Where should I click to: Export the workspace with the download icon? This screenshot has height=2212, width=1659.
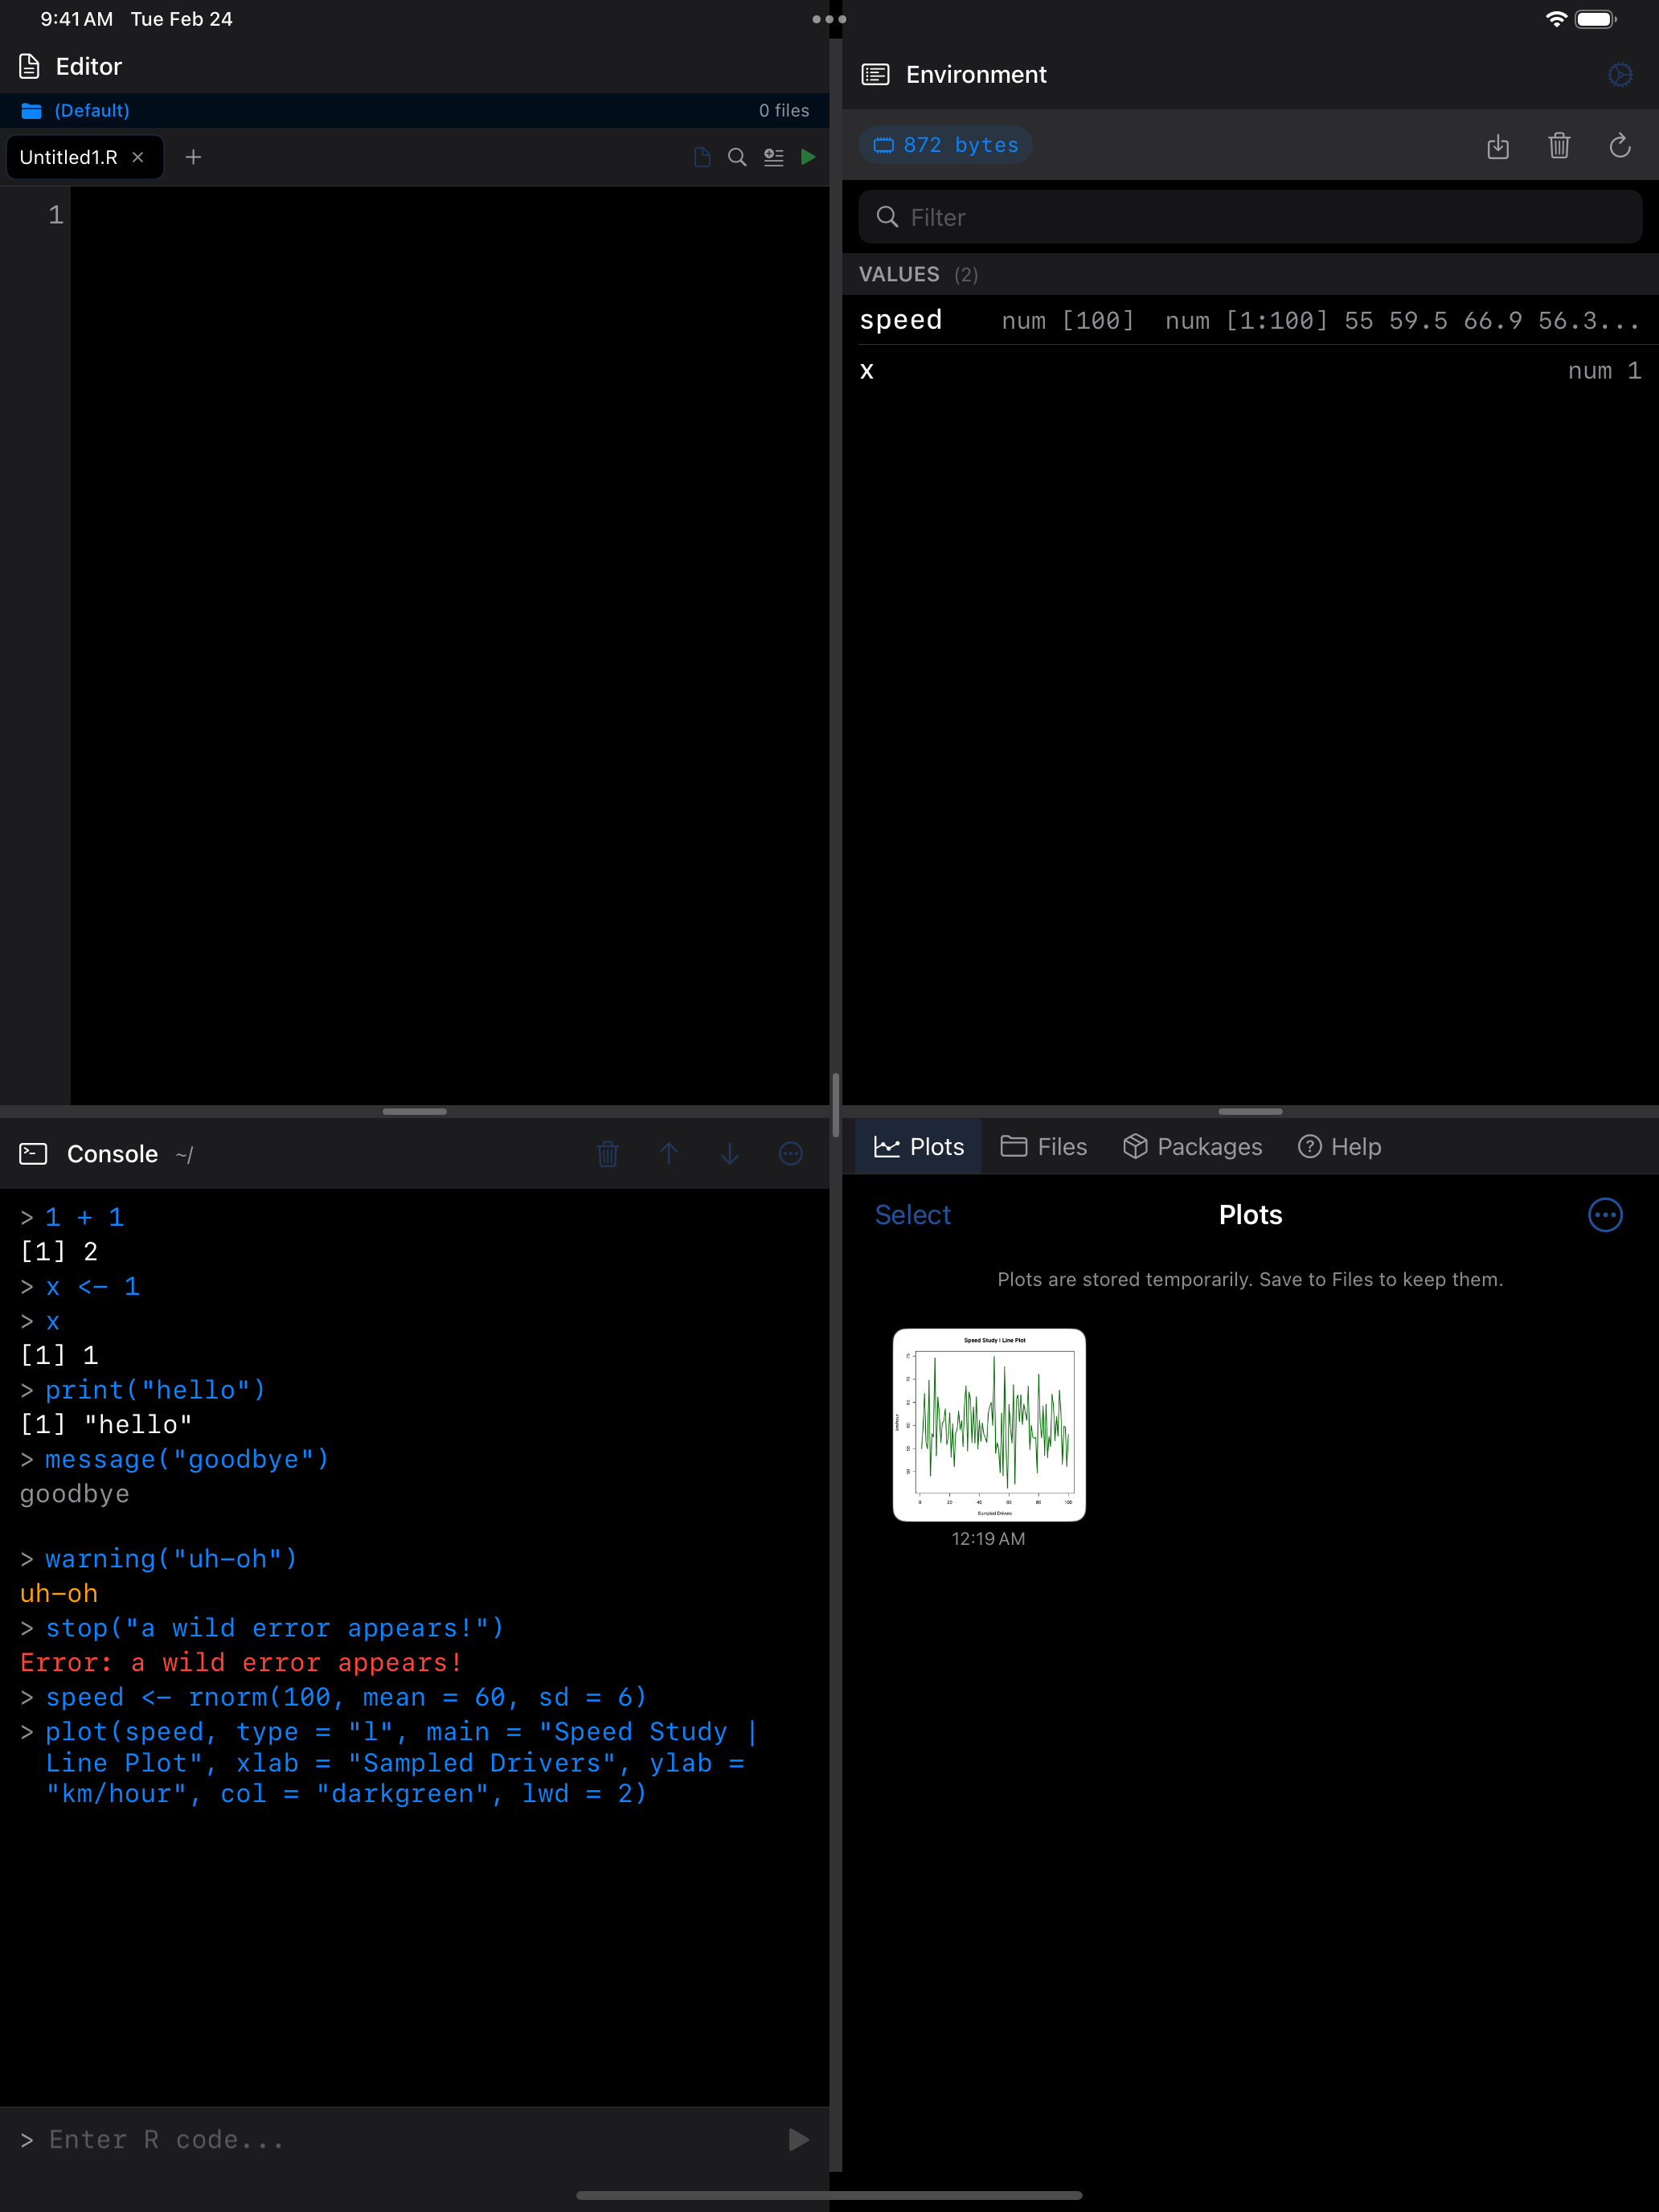(x=1498, y=146)
